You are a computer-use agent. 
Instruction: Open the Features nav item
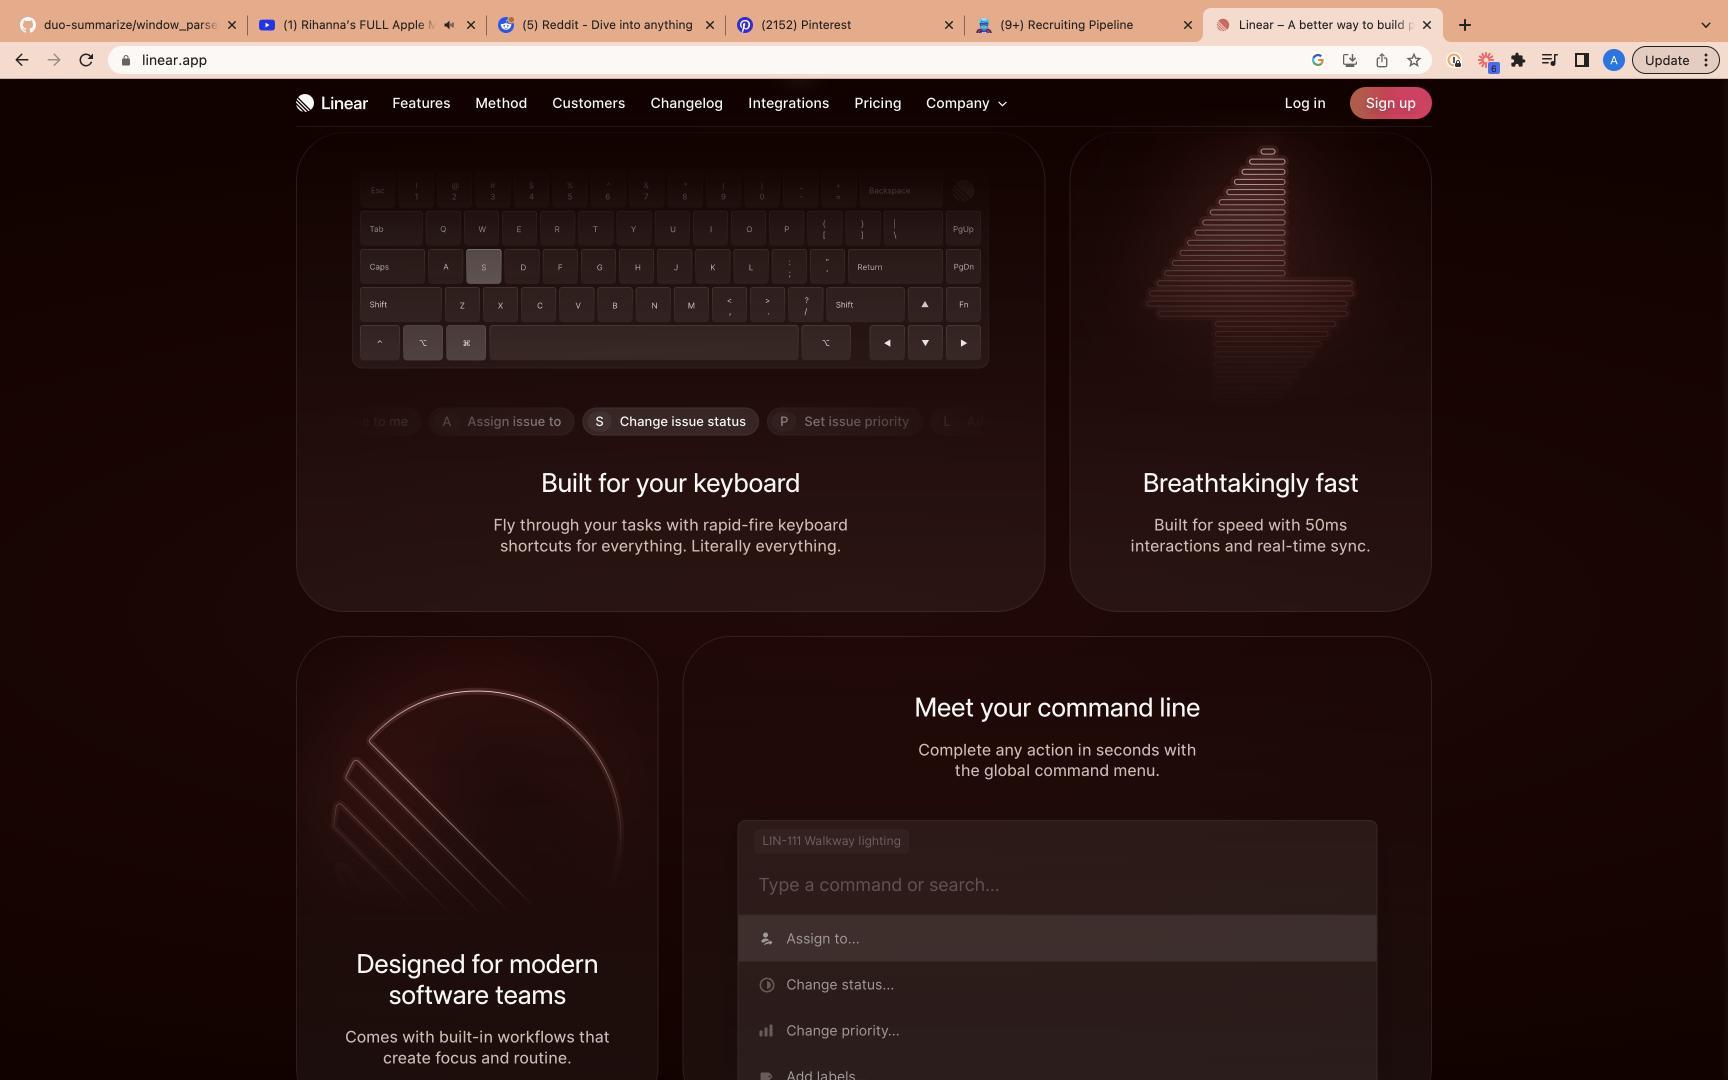[x=421, y=103]
